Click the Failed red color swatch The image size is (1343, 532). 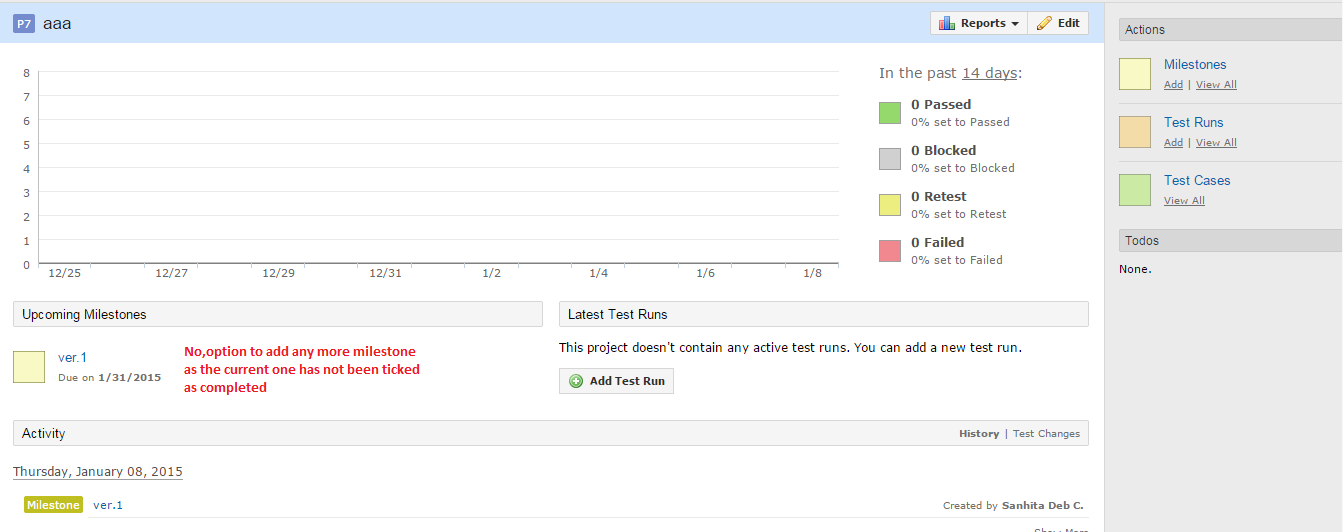(x=890, y=251)
